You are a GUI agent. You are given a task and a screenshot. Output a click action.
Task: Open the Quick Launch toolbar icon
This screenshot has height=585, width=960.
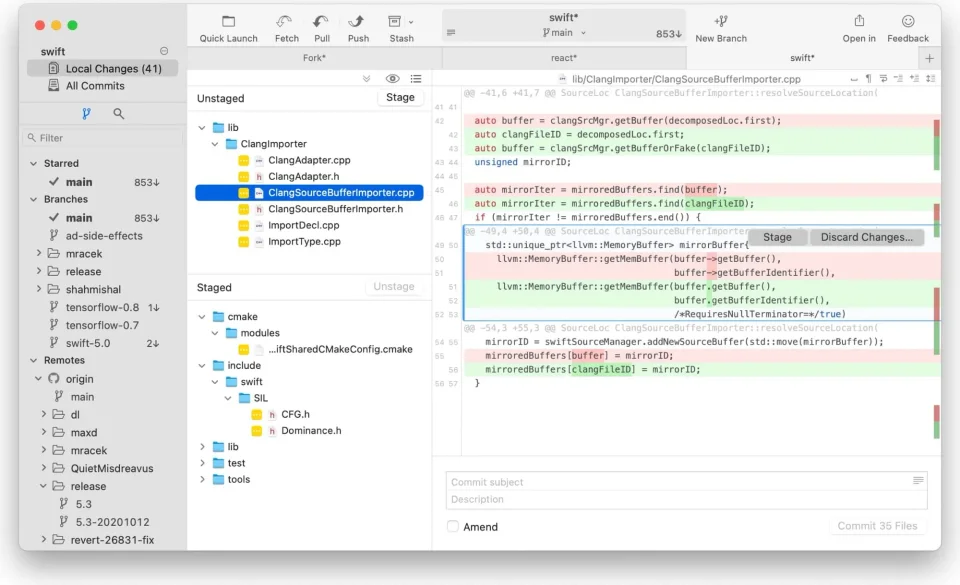[228, 22]
